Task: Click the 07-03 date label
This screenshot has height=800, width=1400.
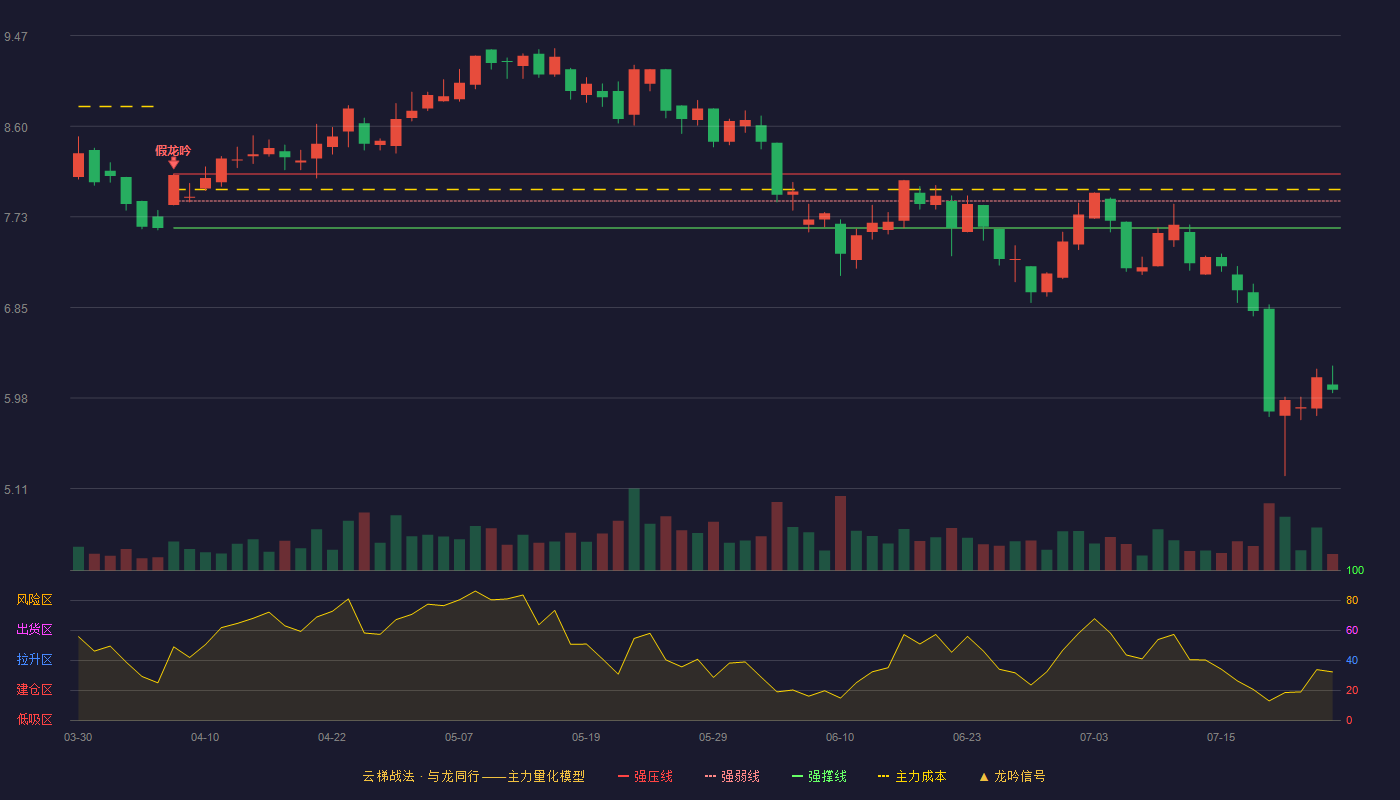Action: point(1094,737)
